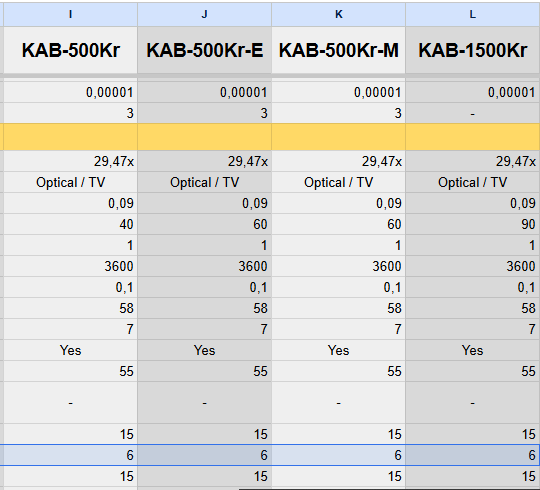Click the KAB-500Kr-E title cell
Screen dimensions: 540x490
pos(205,50)
